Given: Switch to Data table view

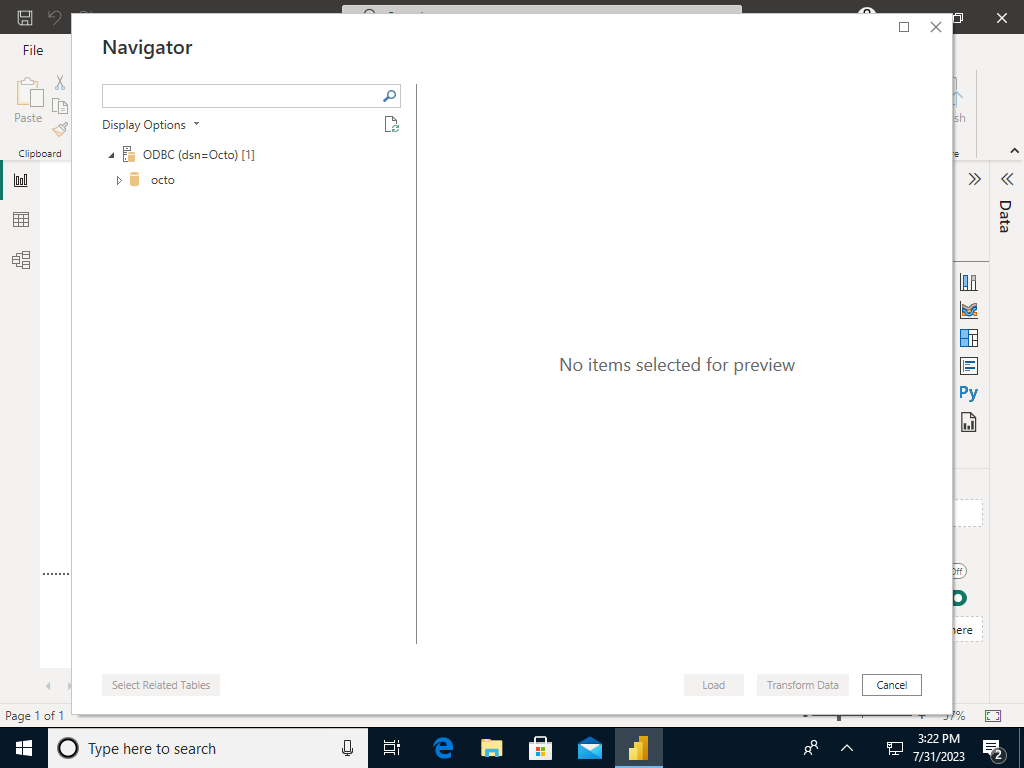Looking at the screenshot, I should (x=20, y=219).
